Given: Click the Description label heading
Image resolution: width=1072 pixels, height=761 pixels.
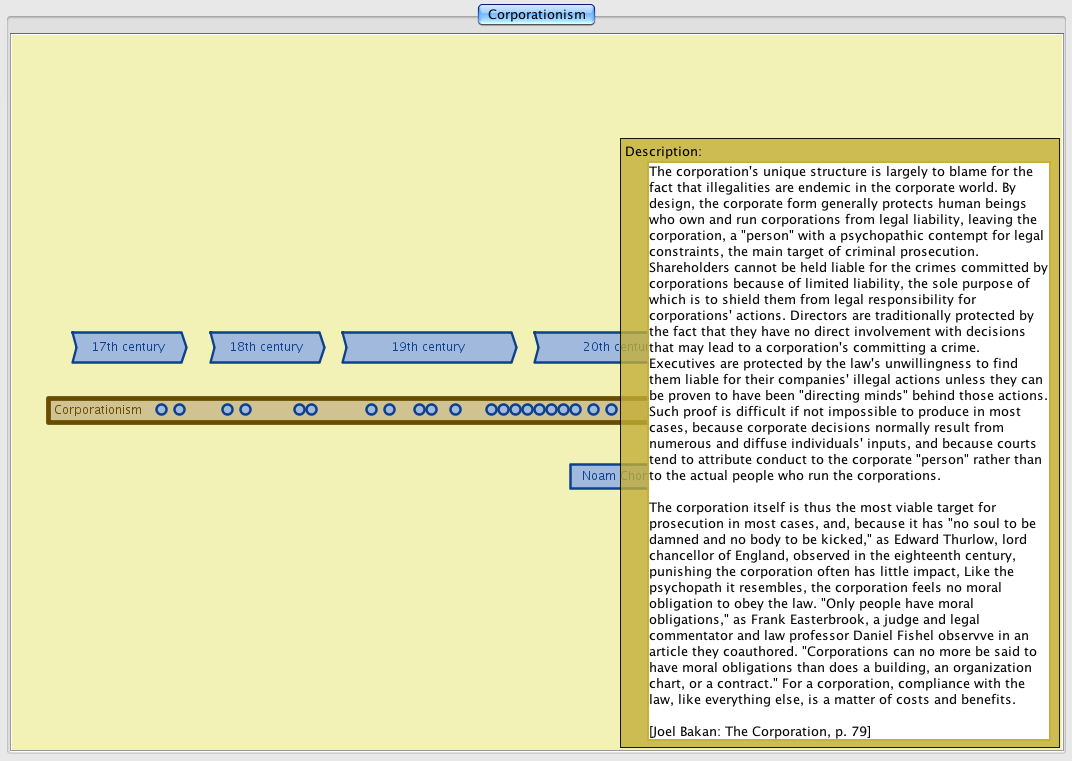Looking at the screenshot, I should click(663, 152).
